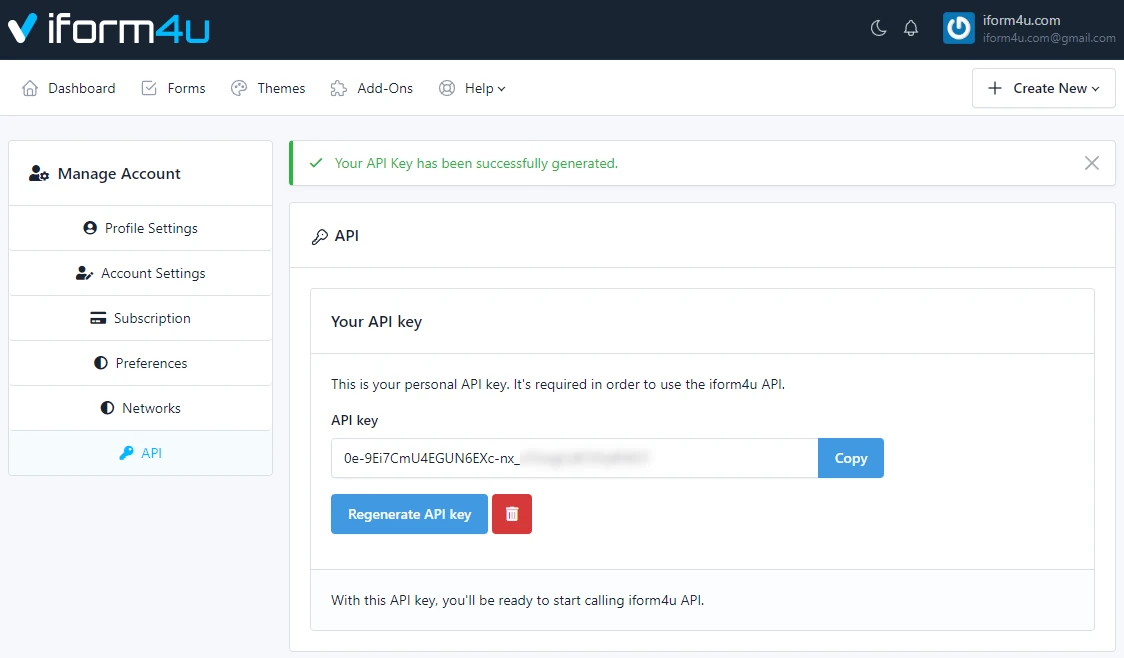Regenerate the API key
This screenshot has width=1124, height=658.
click(x=409, y=513)
